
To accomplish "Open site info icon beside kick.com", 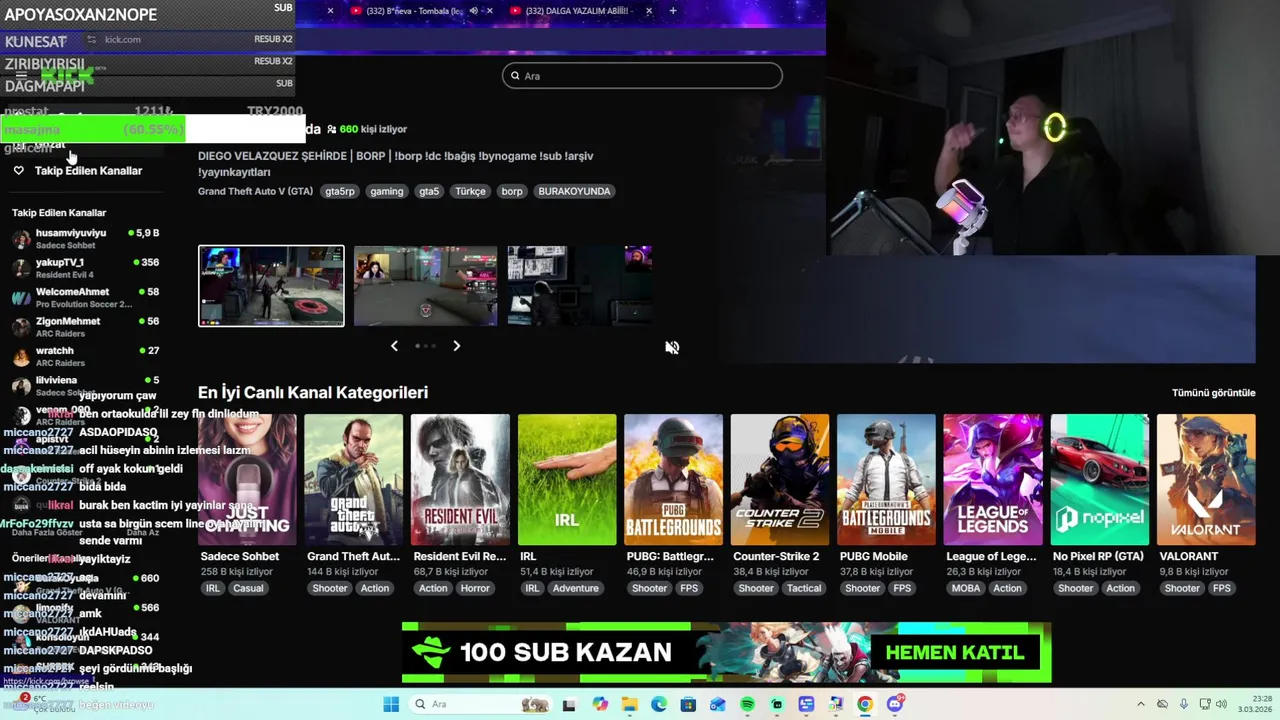I will (91, 39).
